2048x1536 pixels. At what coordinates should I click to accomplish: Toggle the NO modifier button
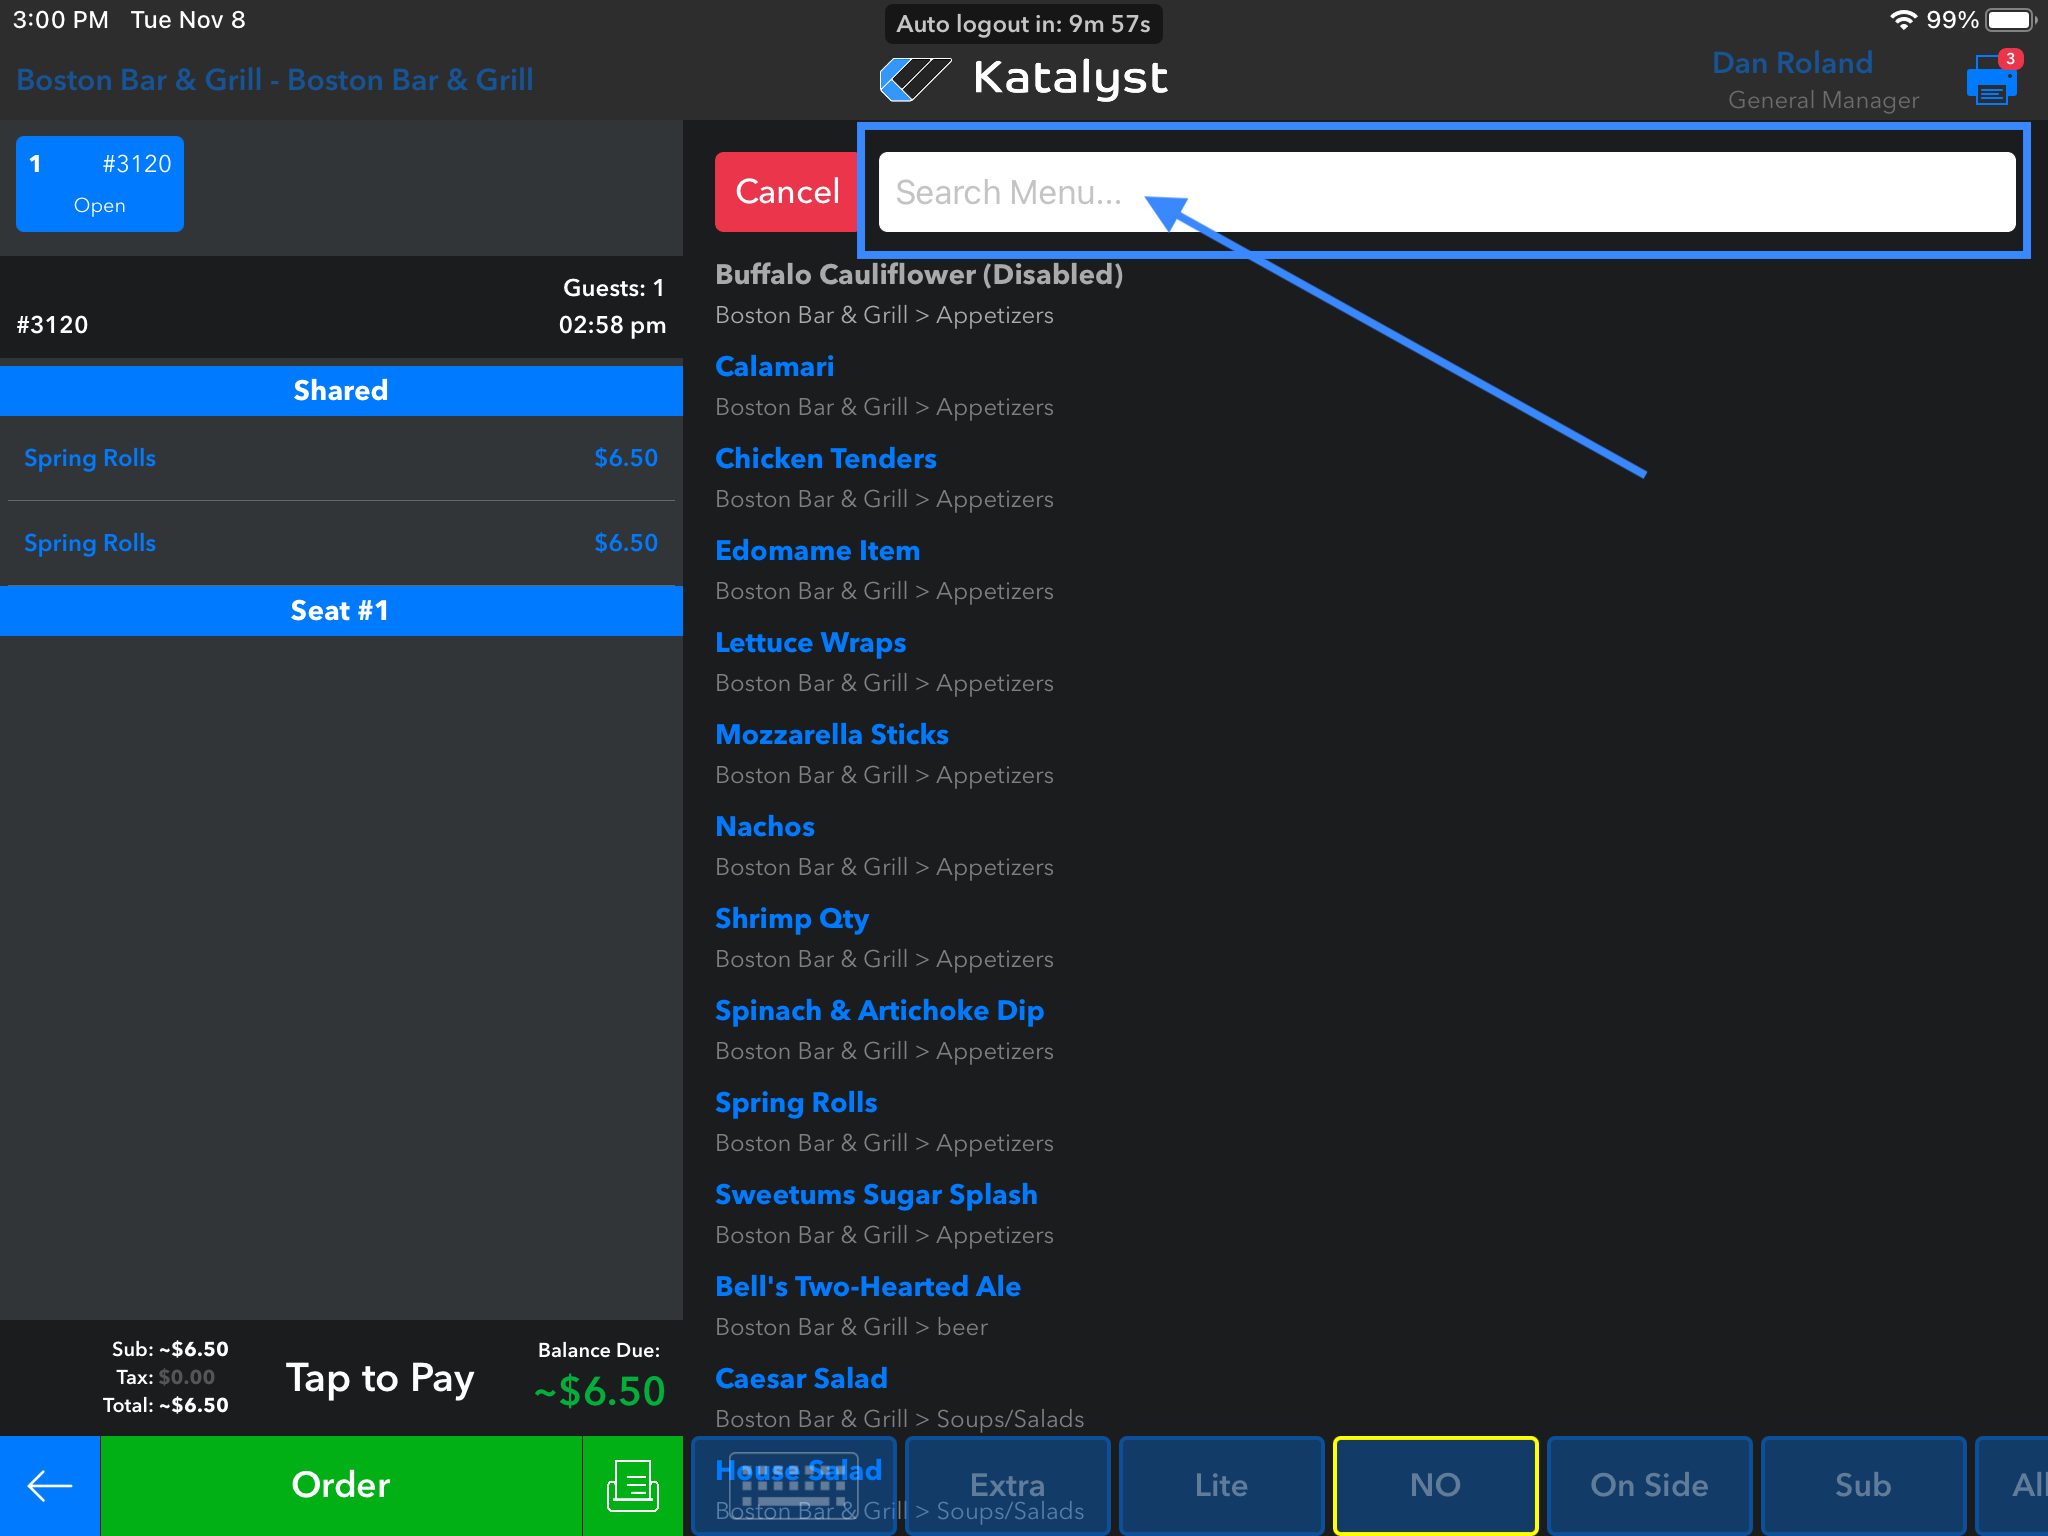click(1435, 1485)
